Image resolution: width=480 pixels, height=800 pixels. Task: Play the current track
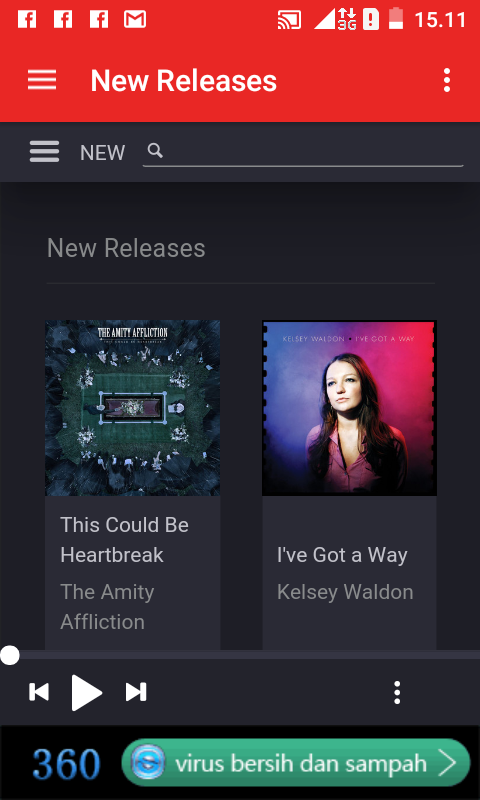(86, 692)
